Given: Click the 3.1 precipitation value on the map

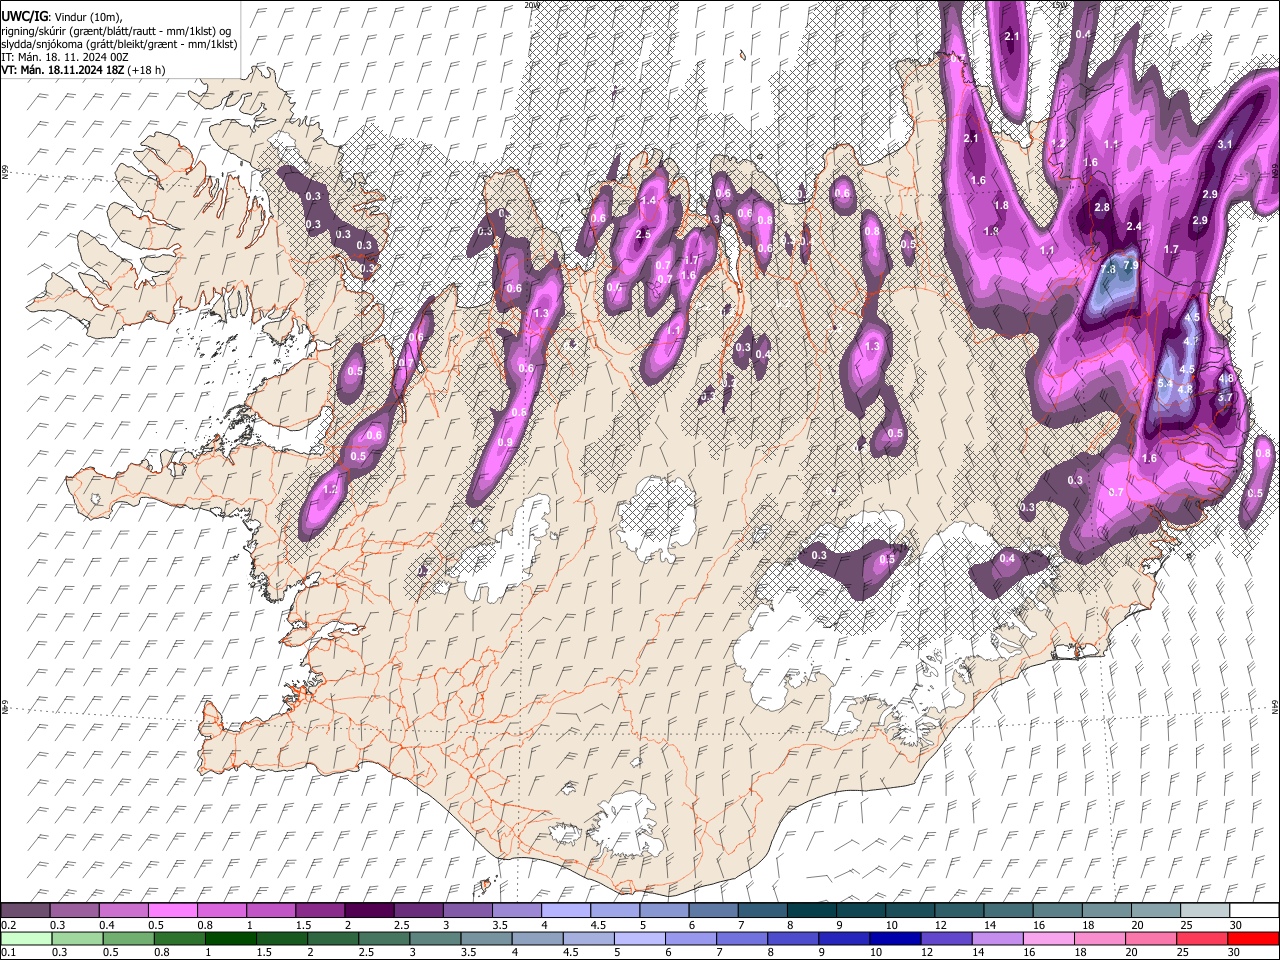Looking at the screenshot, I should click(1224, 145).
